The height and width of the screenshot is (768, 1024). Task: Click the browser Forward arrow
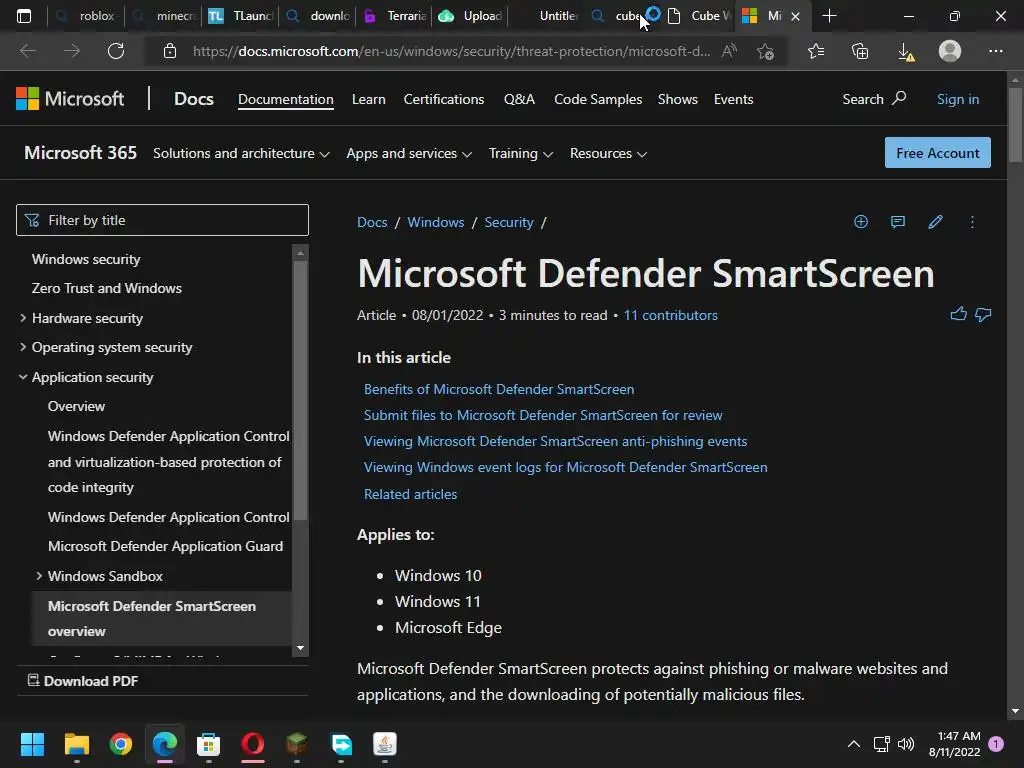pyautogui.click(x=72, y=51)
